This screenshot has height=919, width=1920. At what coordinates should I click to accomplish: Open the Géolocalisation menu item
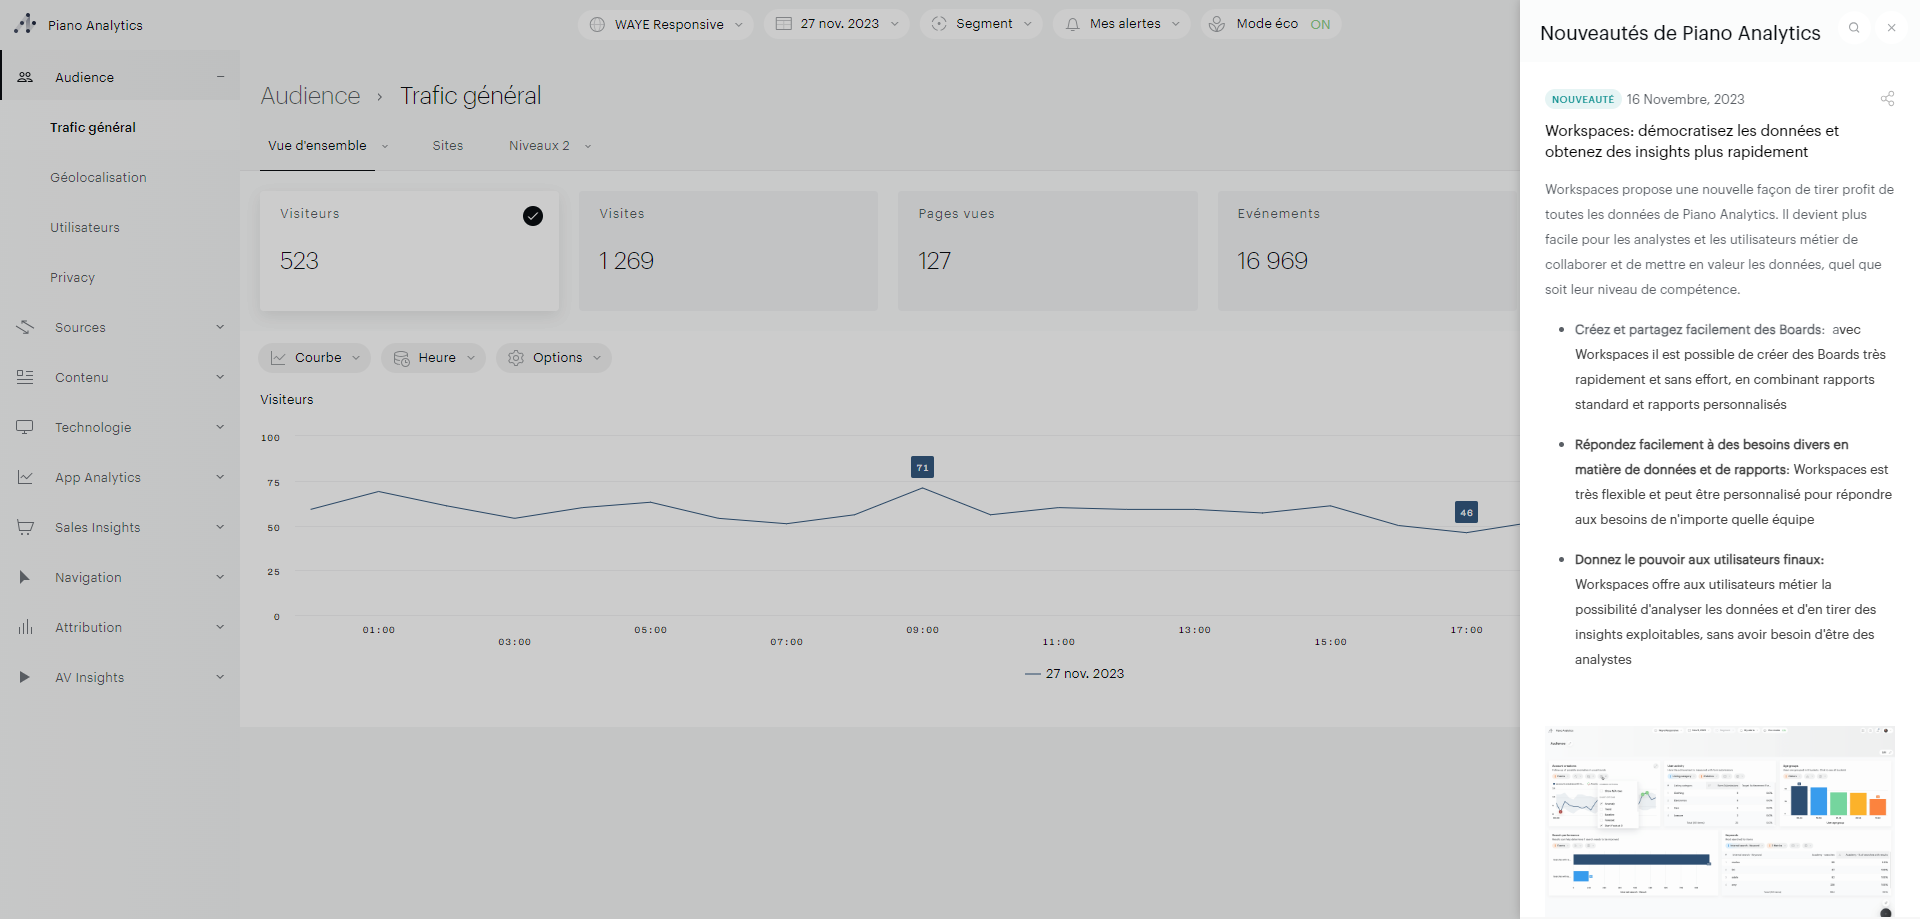coord(98,177)
